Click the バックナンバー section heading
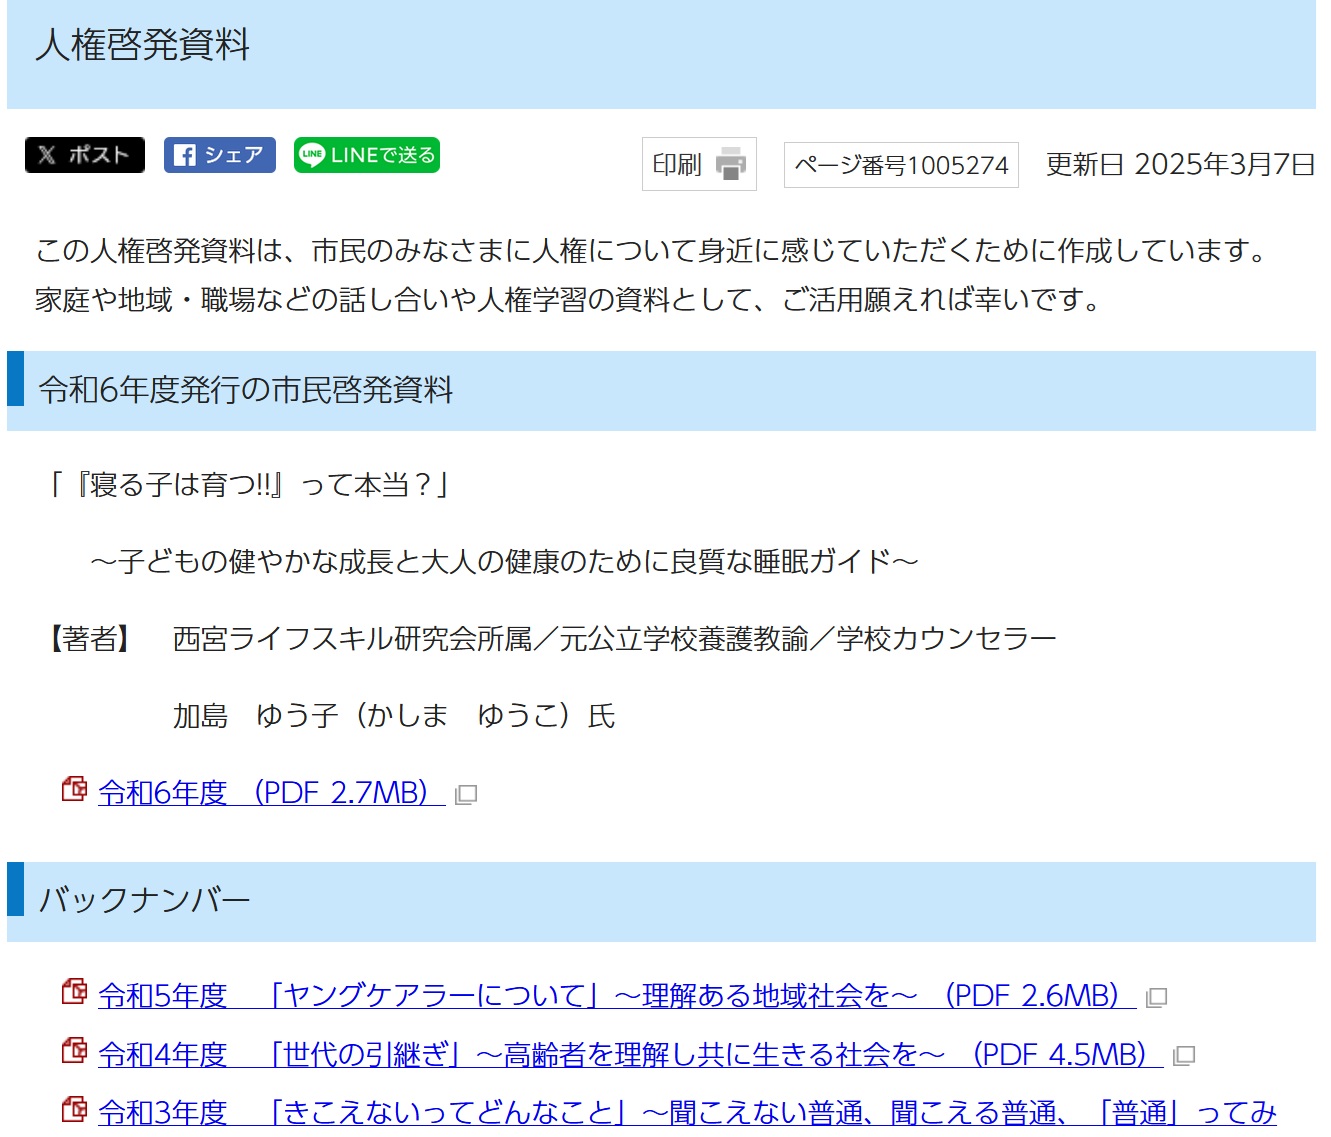 coord(144,901)
